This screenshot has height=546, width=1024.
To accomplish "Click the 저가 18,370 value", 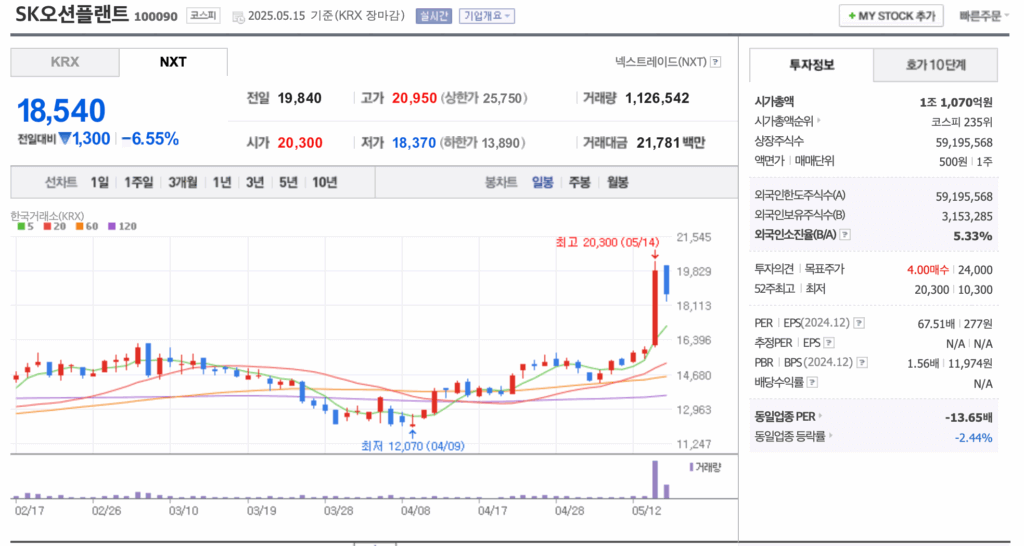I will (414, 142).
